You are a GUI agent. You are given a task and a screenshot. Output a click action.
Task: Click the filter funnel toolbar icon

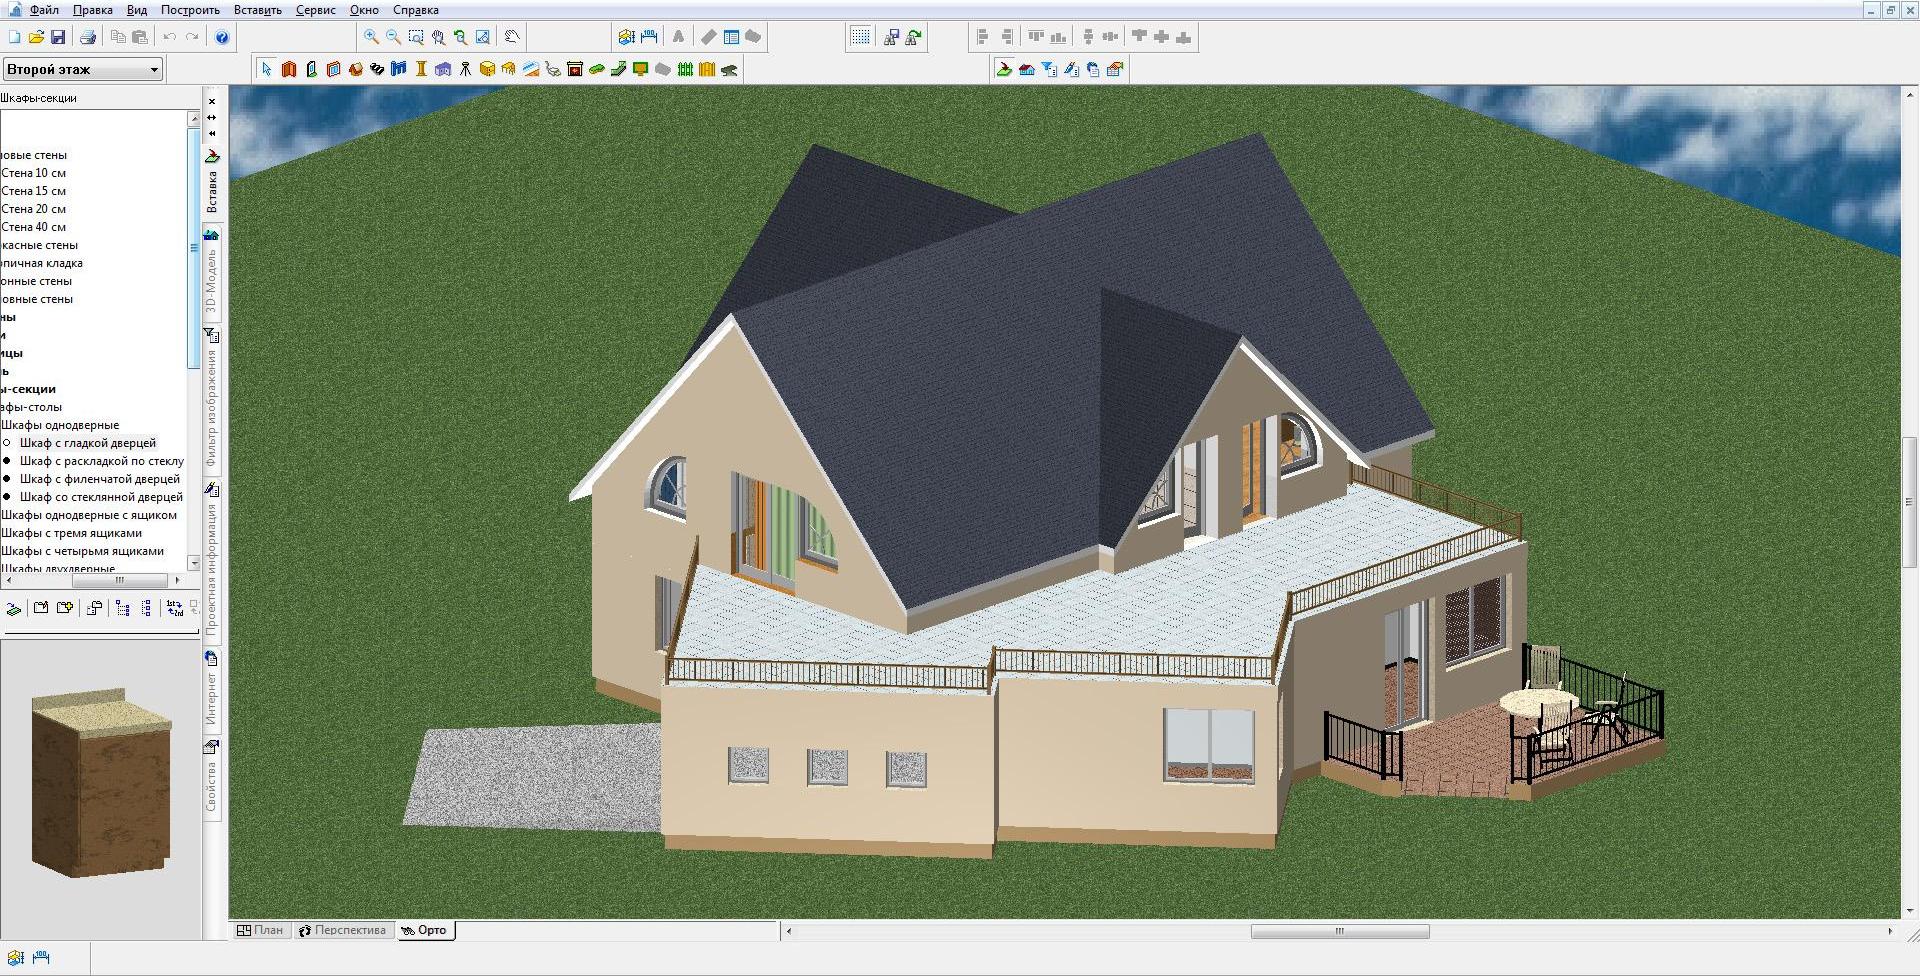coord(1049,69)
